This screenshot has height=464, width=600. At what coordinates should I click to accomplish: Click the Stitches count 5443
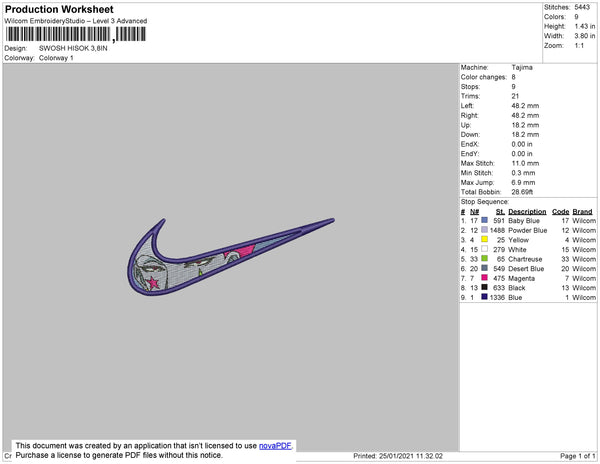[x=582, y=7]
